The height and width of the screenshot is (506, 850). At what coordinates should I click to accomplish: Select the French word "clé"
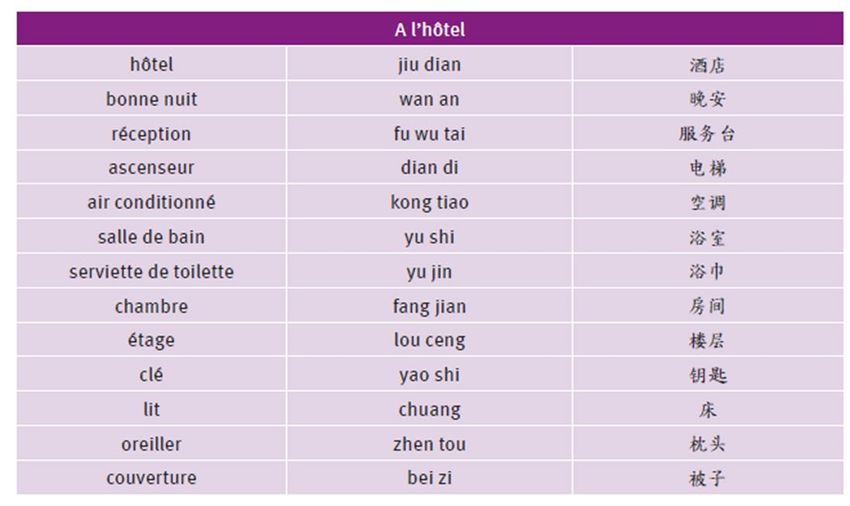pos(151,375)
